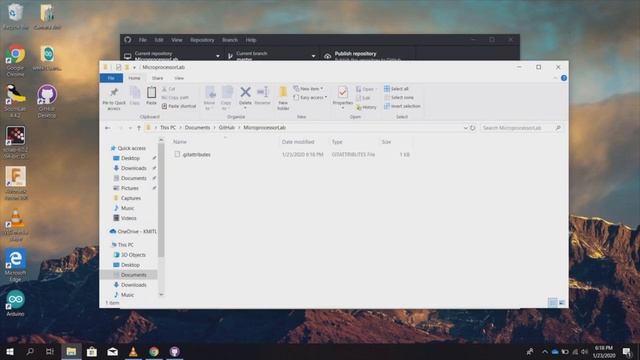Switch to Details view icon in status bar
This screenshot has width=640, height=360.
pyautogui.click(x=552, y=302)
